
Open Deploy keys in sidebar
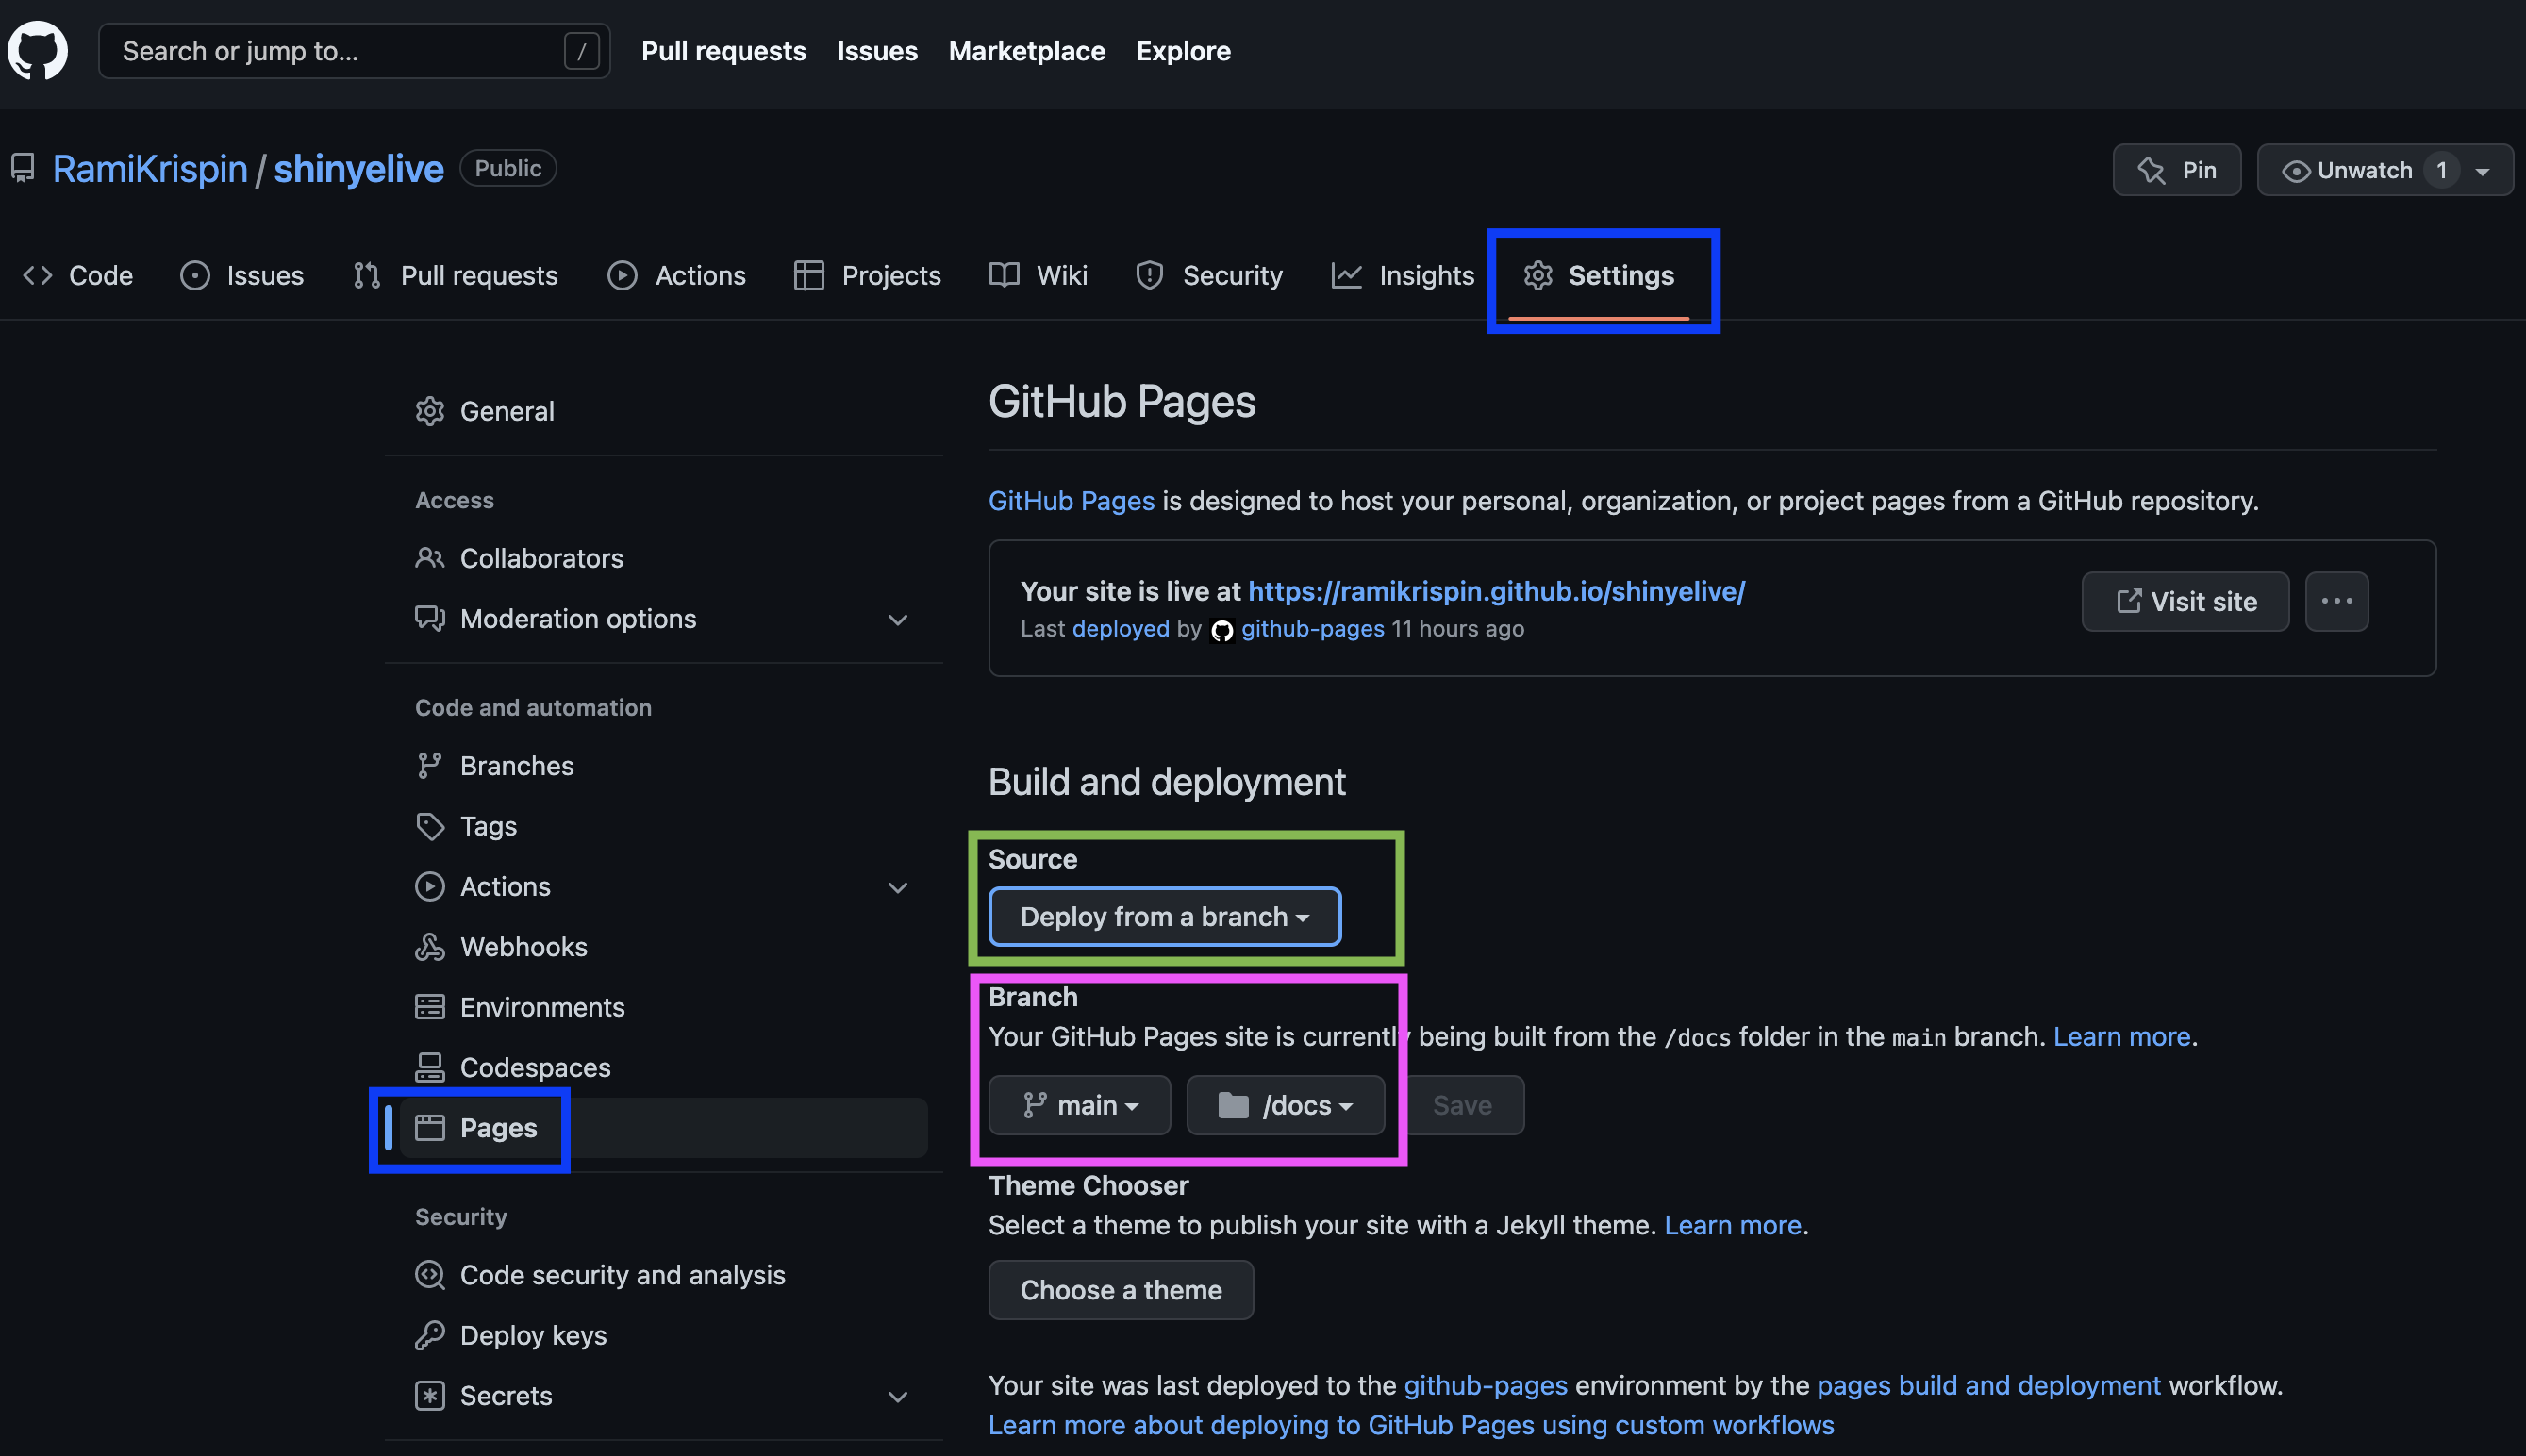533,1335
